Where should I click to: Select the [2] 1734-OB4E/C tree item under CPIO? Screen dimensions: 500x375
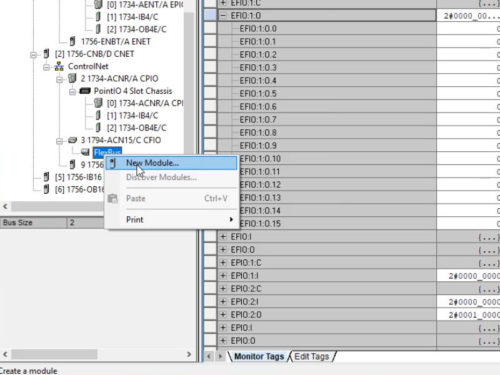point(136,128)
